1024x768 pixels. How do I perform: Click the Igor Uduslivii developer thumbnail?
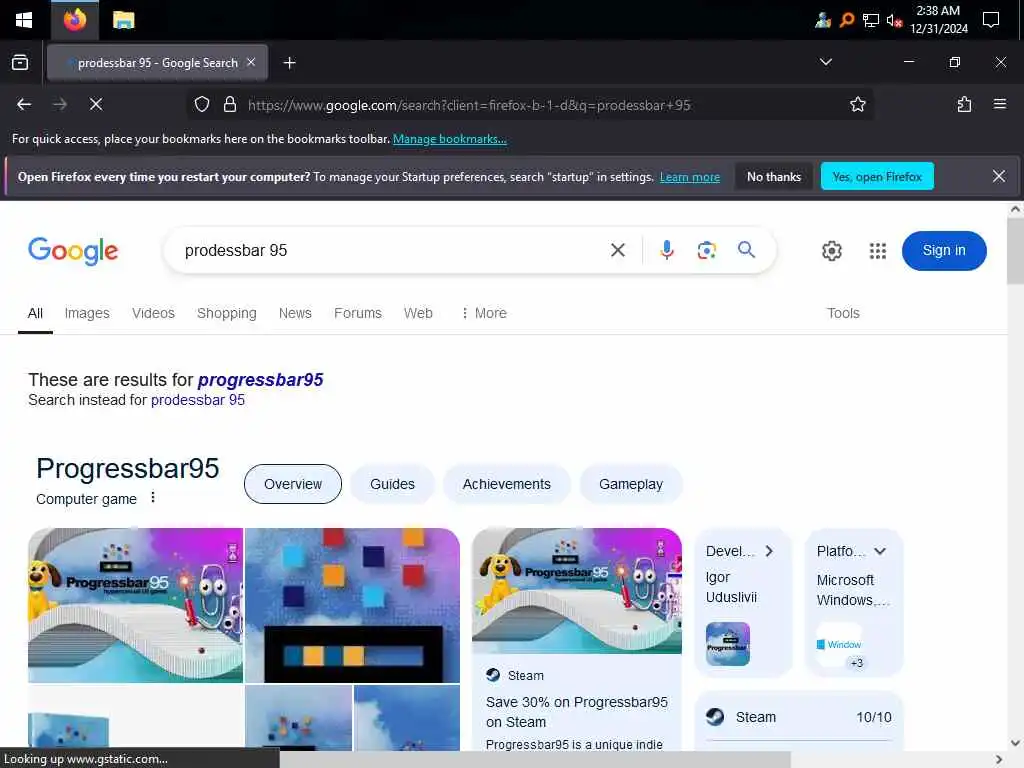click(x=728, y=644)
